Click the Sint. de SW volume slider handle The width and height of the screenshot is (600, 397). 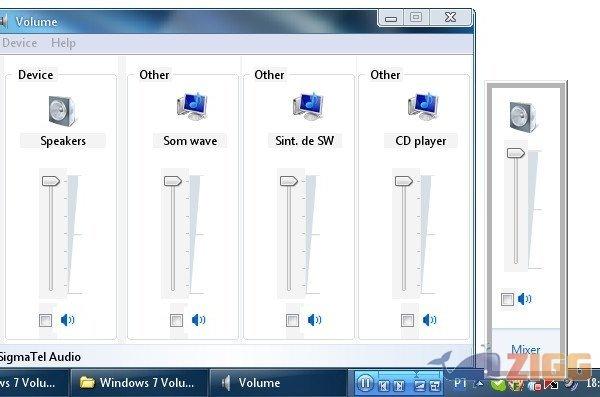pos(289,181)
